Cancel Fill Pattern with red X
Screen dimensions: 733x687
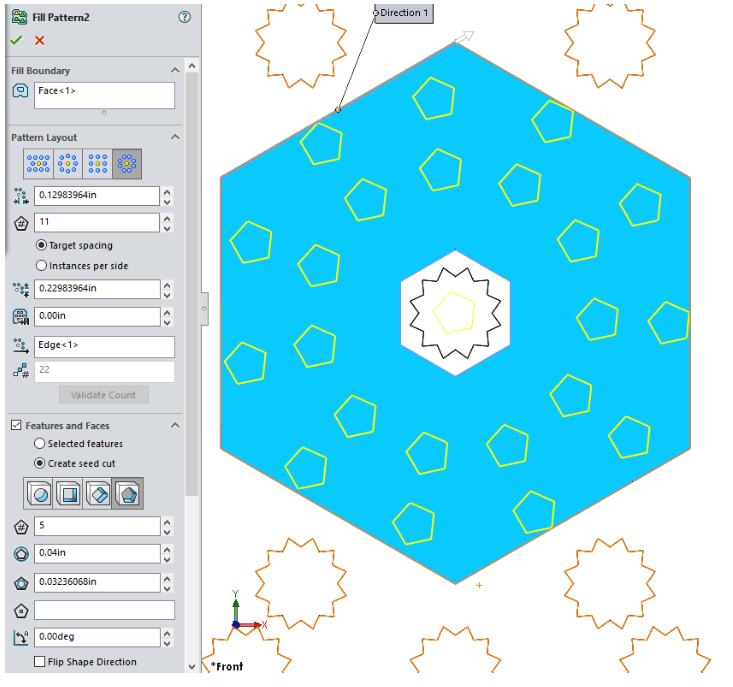point(40,40)
